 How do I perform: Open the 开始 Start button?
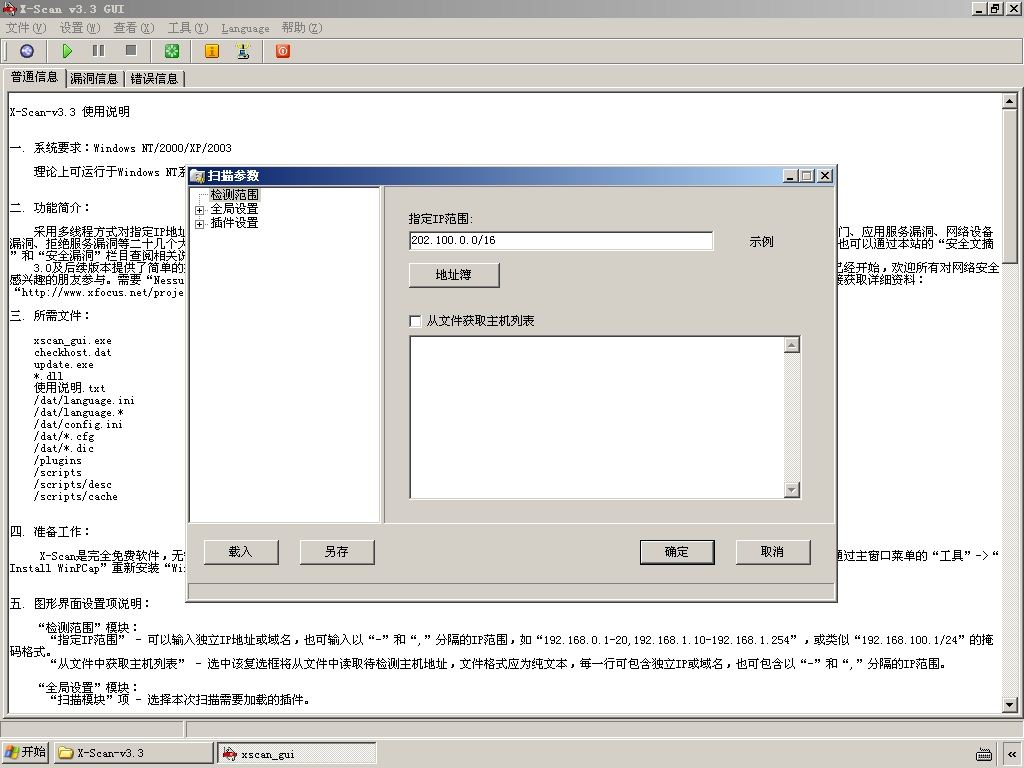point(25,752)
